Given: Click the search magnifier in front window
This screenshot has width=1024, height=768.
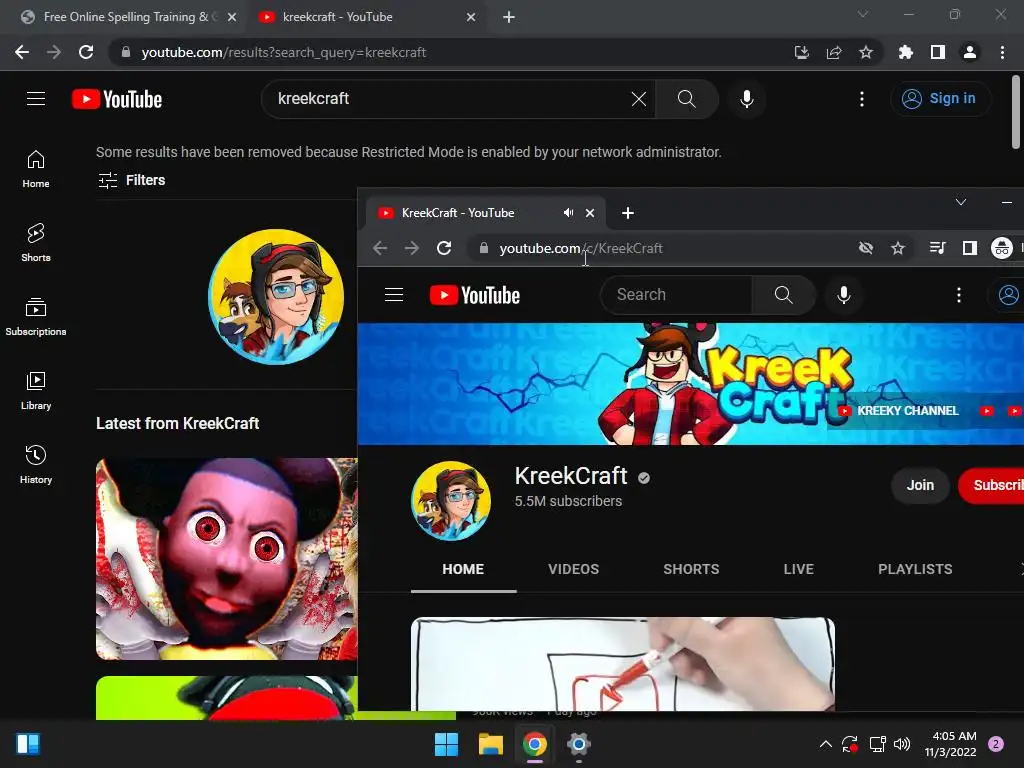Looking at the screenshot, I should click(784, 295).
